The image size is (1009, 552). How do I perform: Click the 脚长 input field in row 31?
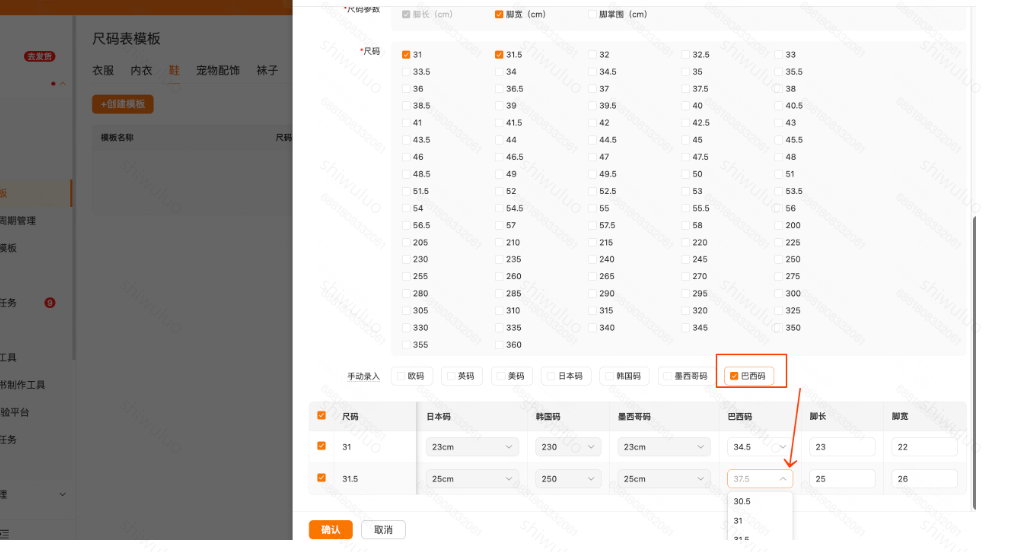(842, 447)
